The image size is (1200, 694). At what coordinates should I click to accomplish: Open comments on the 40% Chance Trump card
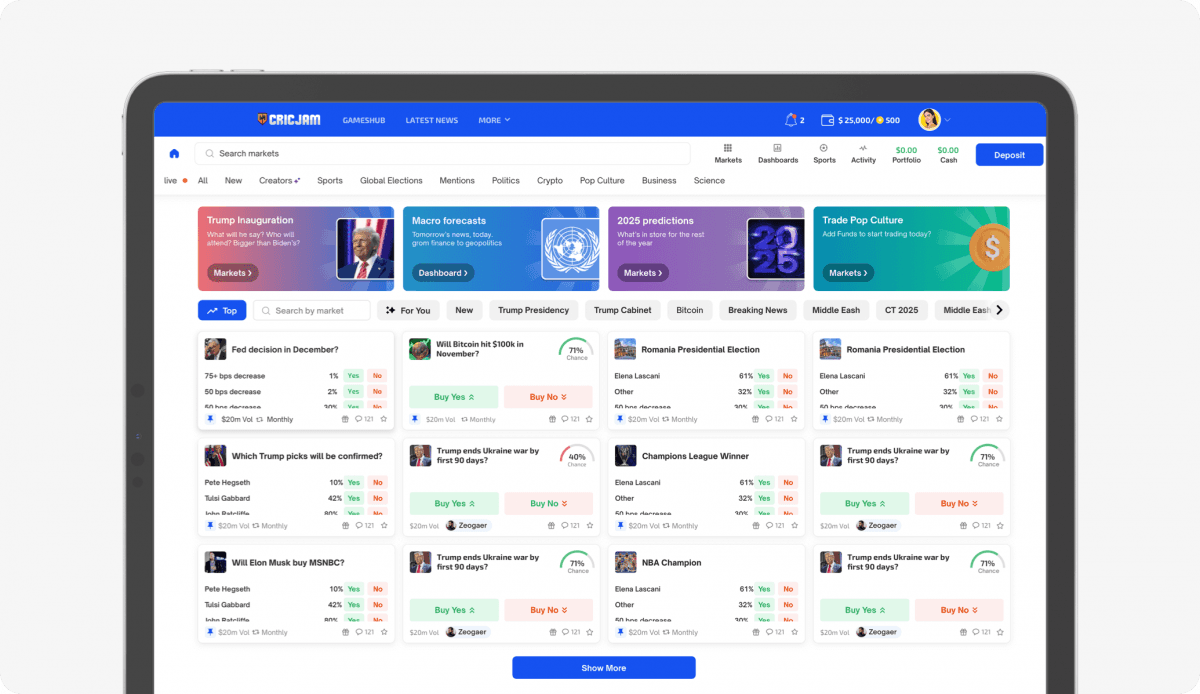pos(570,525)
